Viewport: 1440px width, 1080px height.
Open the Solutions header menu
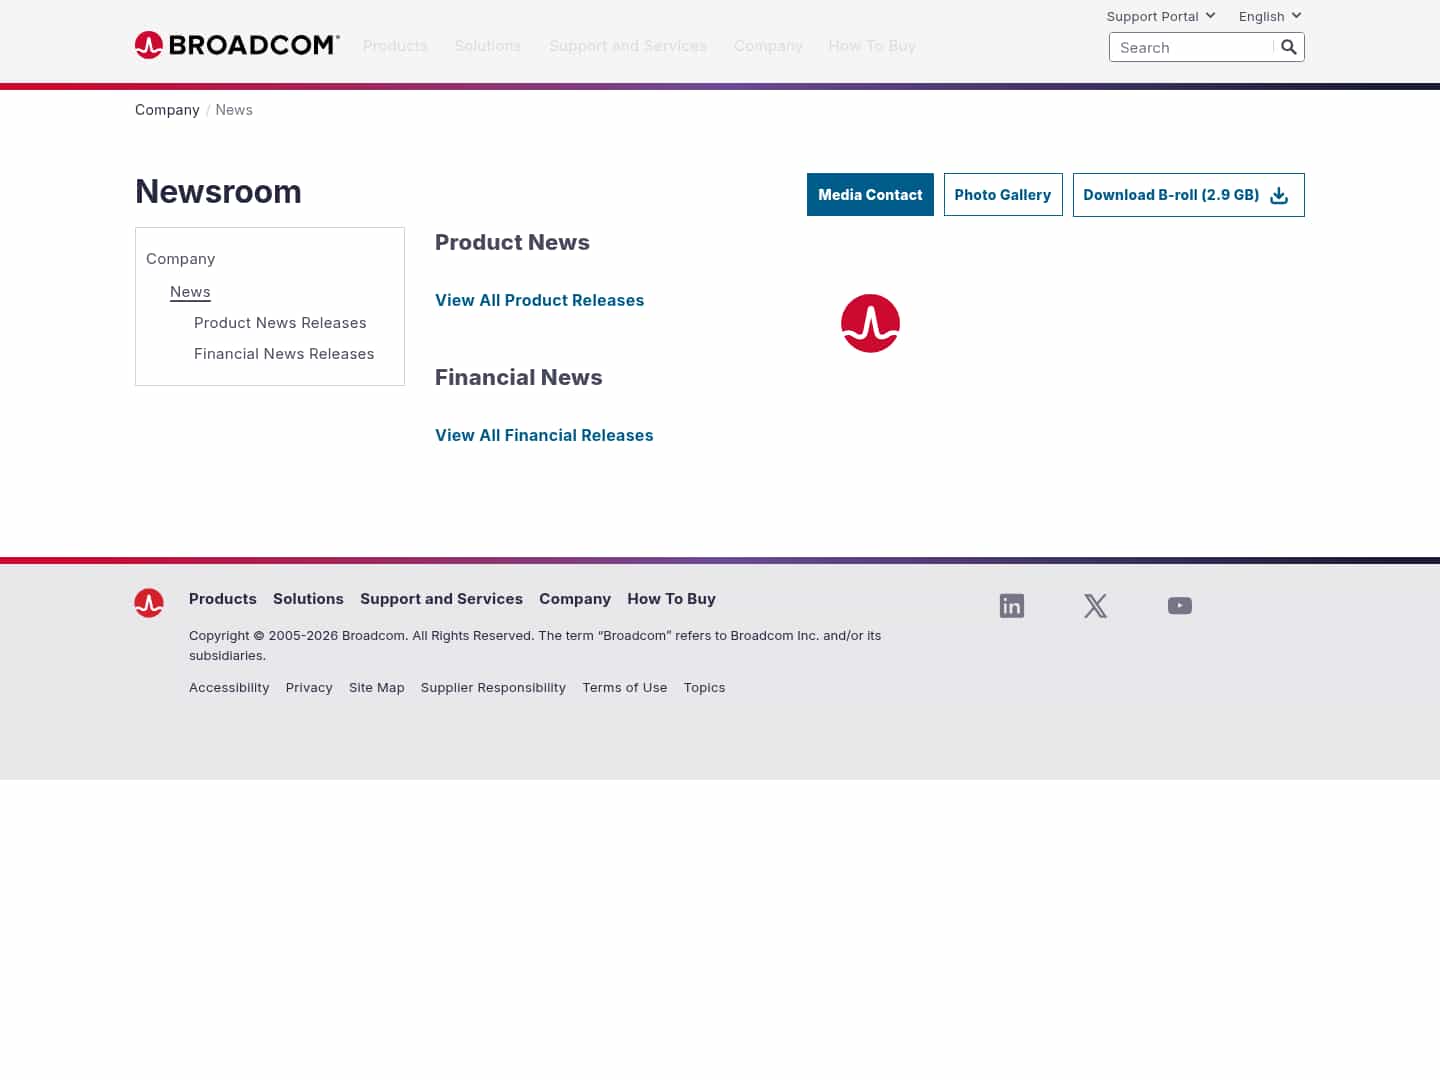(x=488, y=46)
